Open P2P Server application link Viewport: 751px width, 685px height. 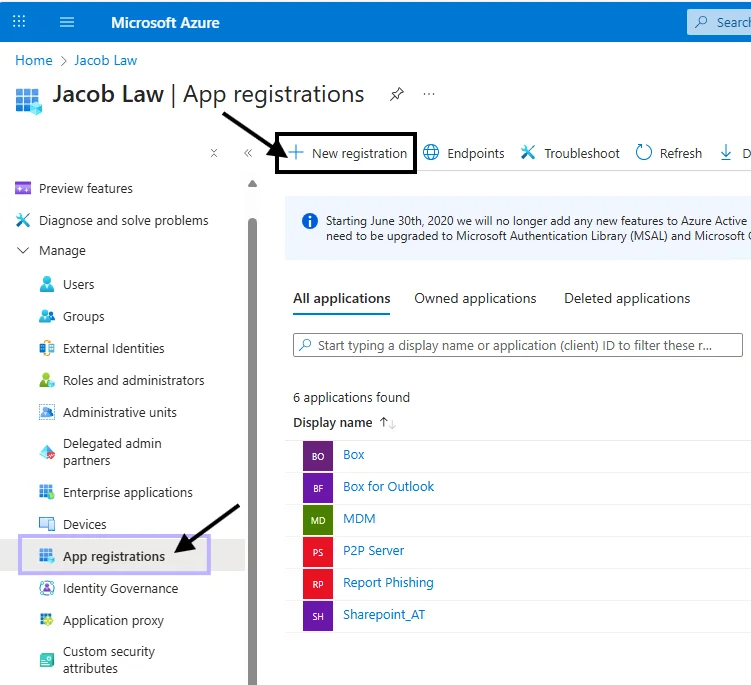click(373, 551)
